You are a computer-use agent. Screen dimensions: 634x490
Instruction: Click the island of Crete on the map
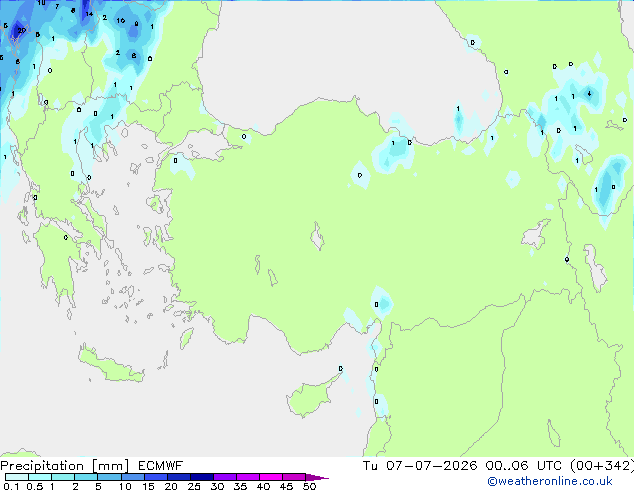click(x=111, y=366)
